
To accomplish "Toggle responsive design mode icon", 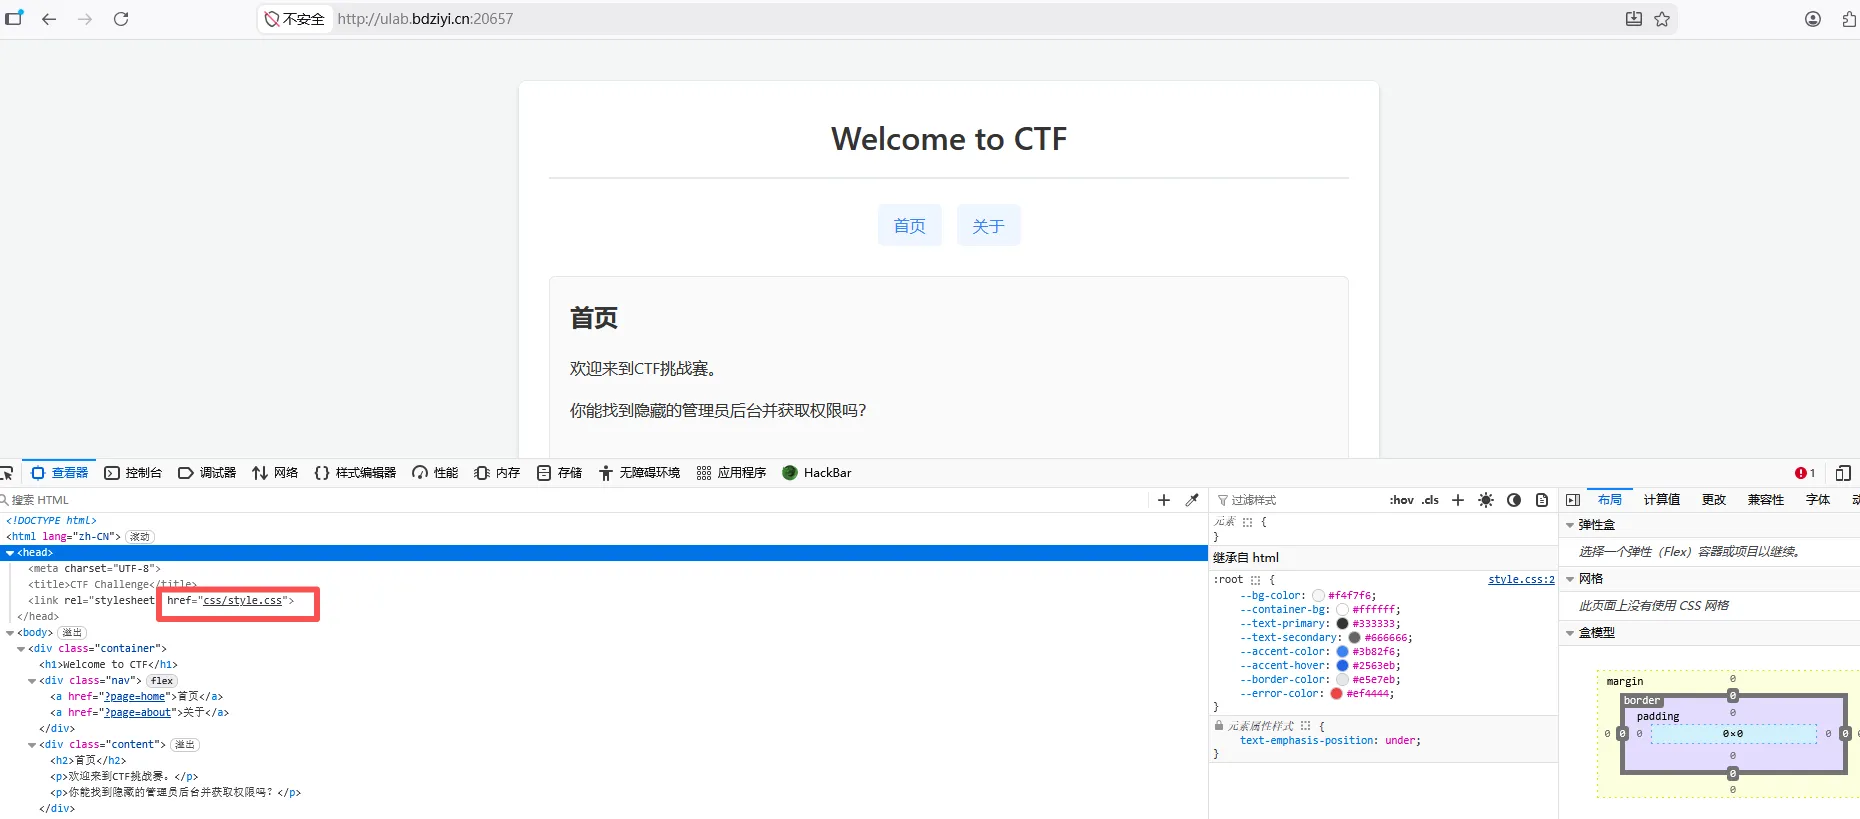I will [x=1843, y=473].
